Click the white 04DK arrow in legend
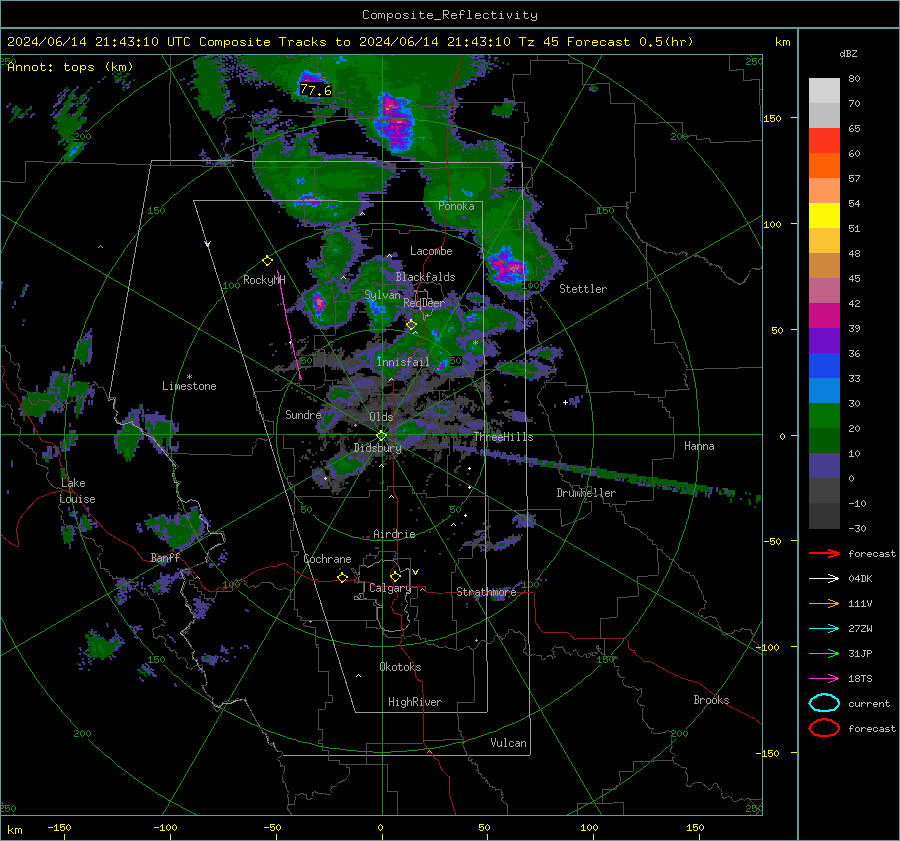Screen dimensions: 900x841 pos(824,579)
